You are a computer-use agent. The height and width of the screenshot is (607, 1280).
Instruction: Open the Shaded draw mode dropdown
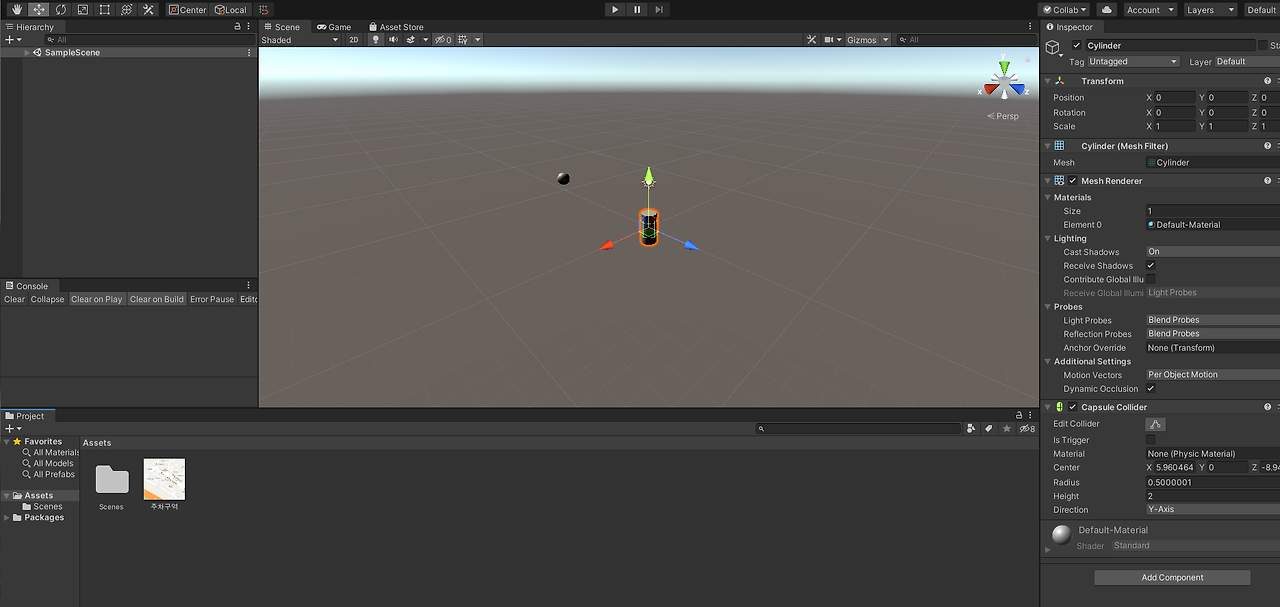[x=300, y=40]
